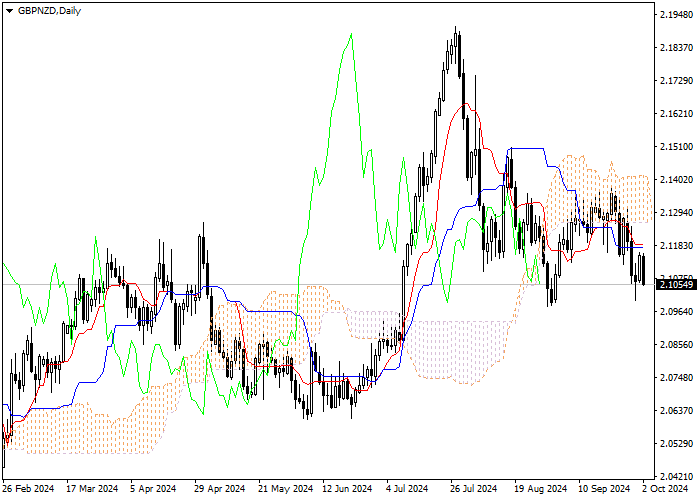Select the 2.15100 price axis label

pyautogui.click(x=676, y=147)
